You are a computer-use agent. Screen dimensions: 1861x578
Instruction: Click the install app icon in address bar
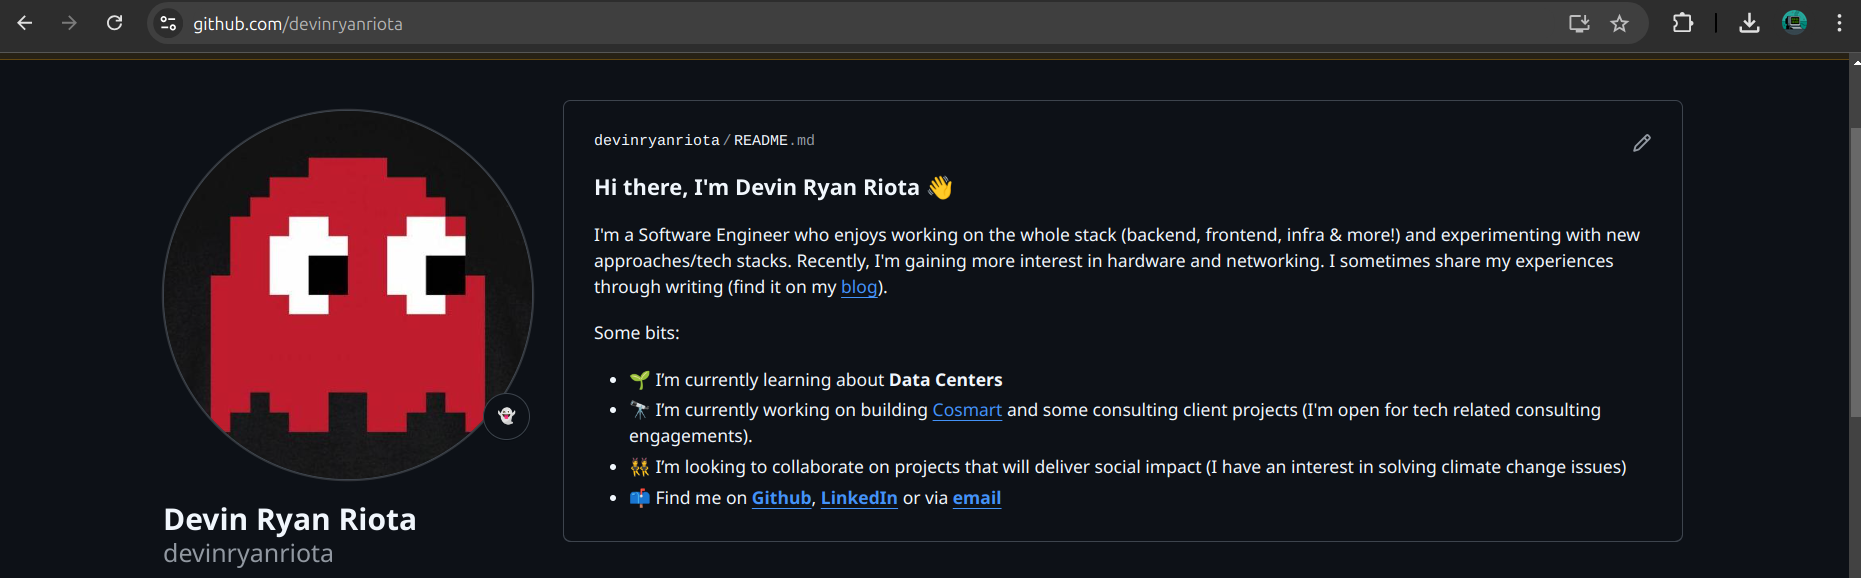(1579, 23)
